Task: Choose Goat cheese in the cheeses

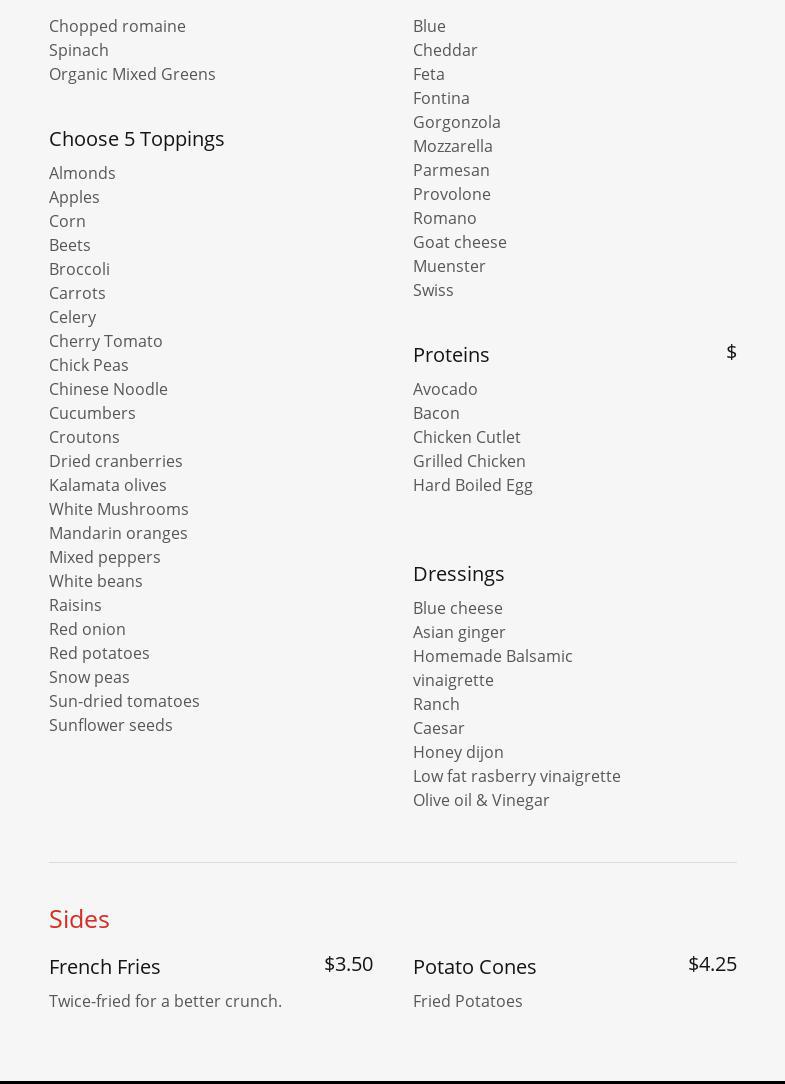Action: point(460,242)
